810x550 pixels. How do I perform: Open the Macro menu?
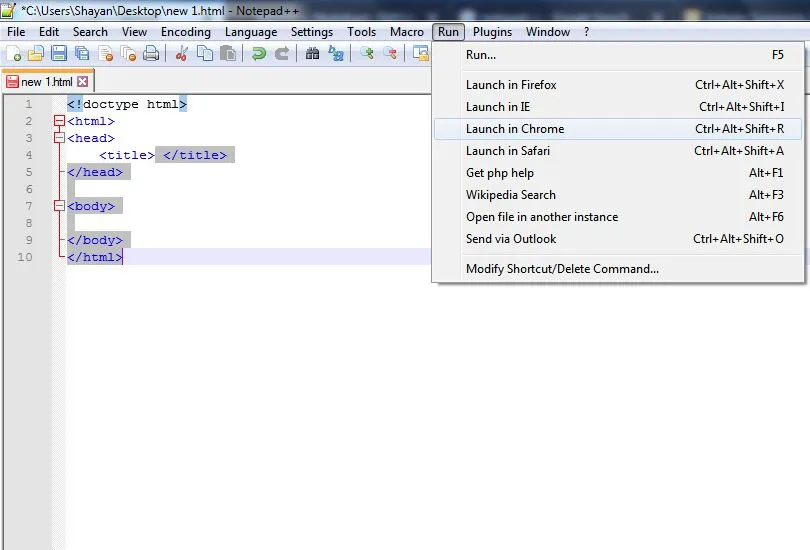(407, 32)
